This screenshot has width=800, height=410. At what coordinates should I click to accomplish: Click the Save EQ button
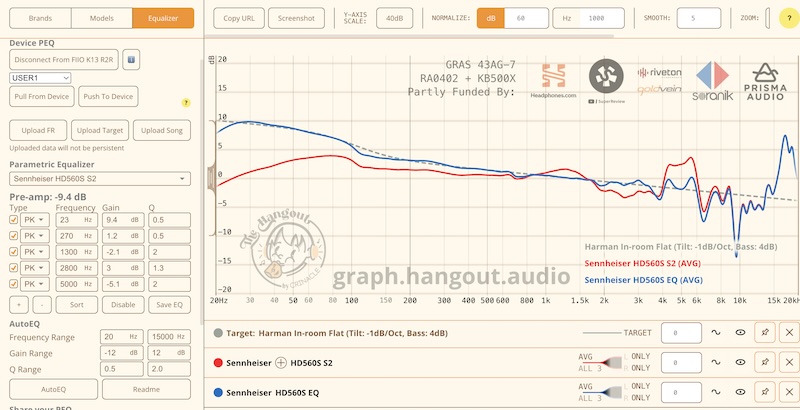tap(169, 304)
